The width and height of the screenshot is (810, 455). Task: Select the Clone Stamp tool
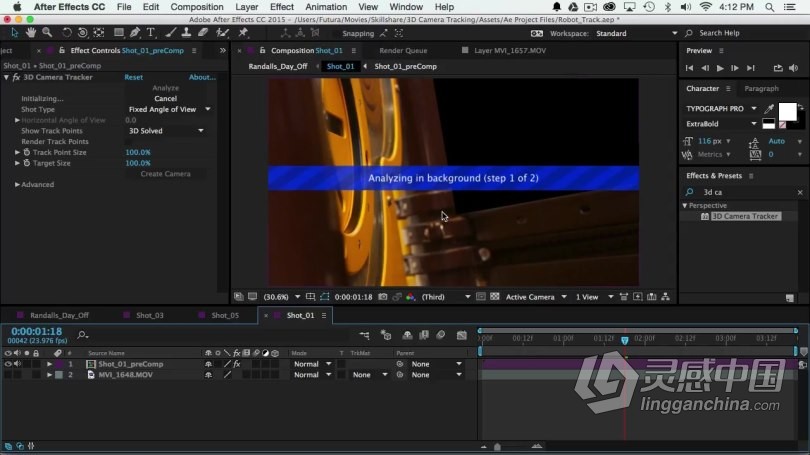186,33
